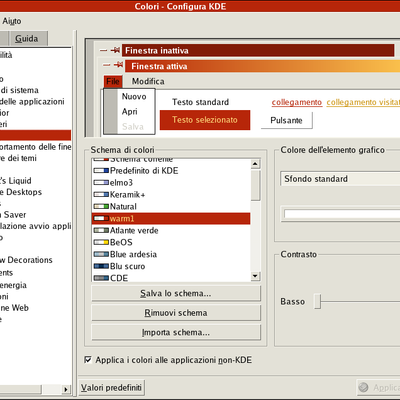Click the scheme list scroll down arrow

pos(255,276)
